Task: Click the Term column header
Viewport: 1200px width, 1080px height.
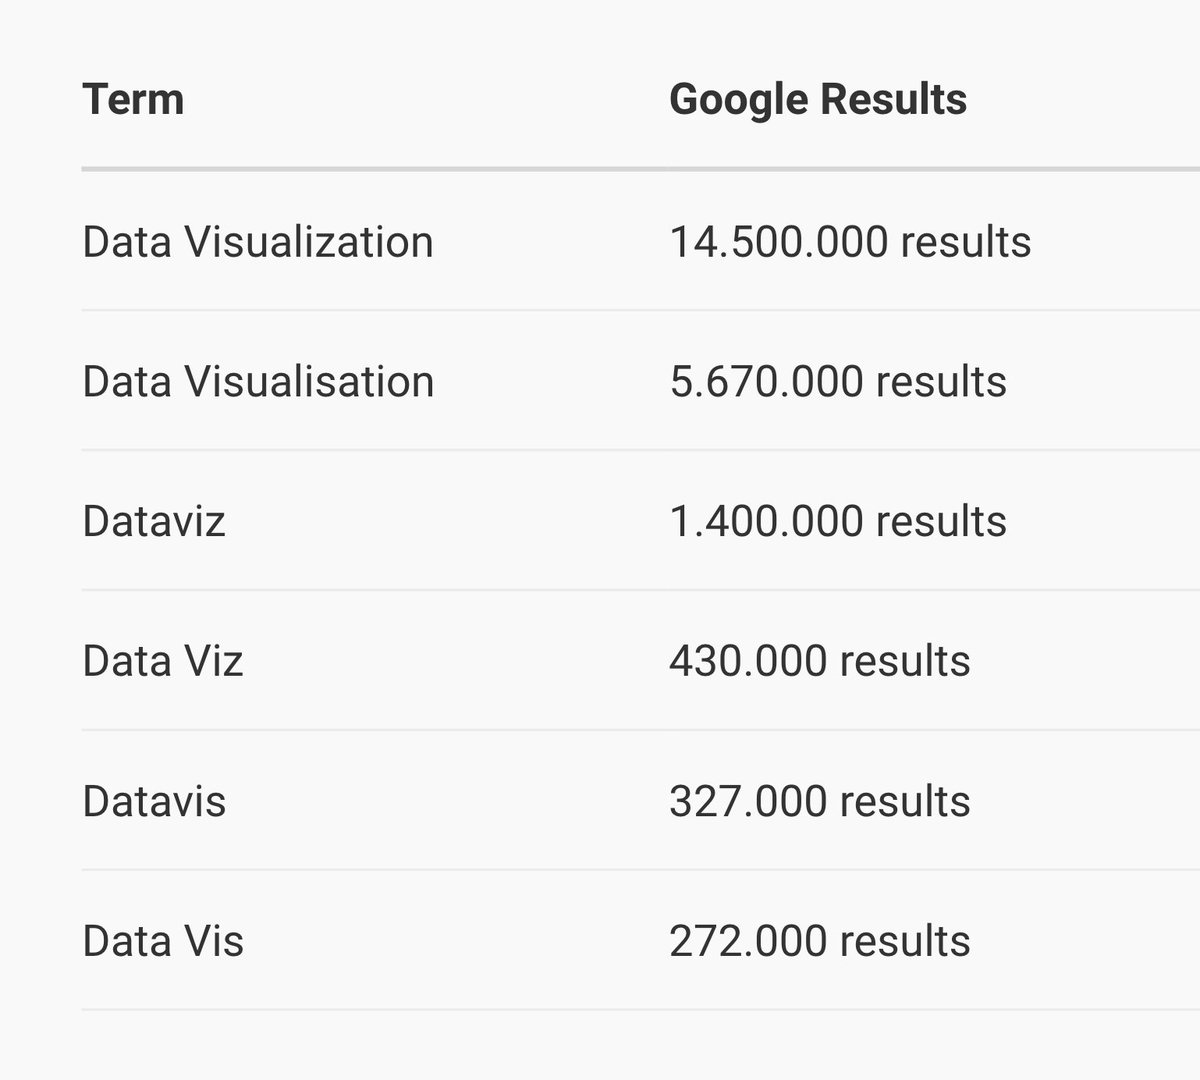Action: click(133, 99)
